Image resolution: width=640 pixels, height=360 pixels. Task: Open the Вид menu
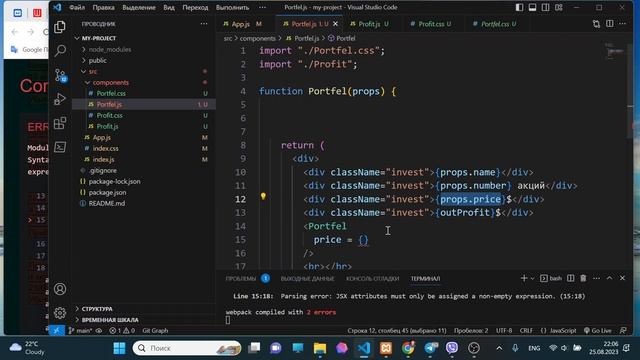tap(169, 7)
